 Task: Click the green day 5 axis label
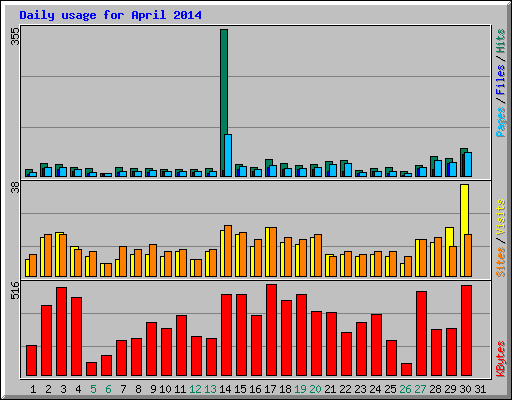(x=93, y=389)
